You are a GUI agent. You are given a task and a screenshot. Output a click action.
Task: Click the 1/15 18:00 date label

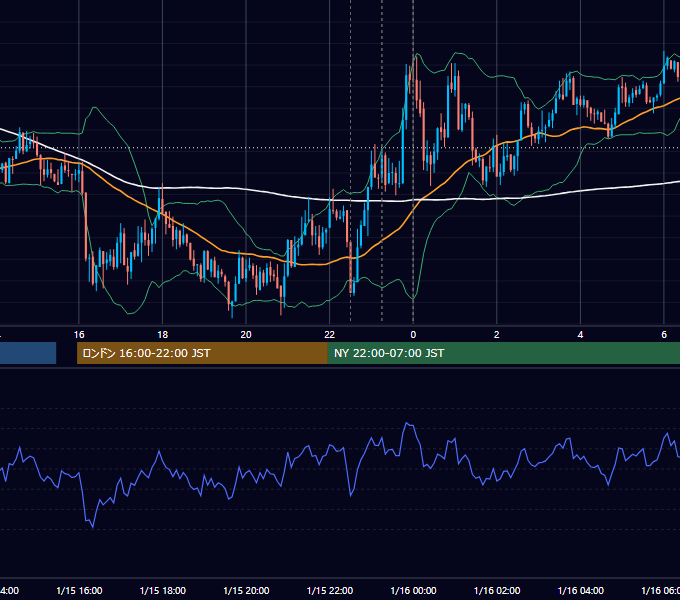(163, 590)
